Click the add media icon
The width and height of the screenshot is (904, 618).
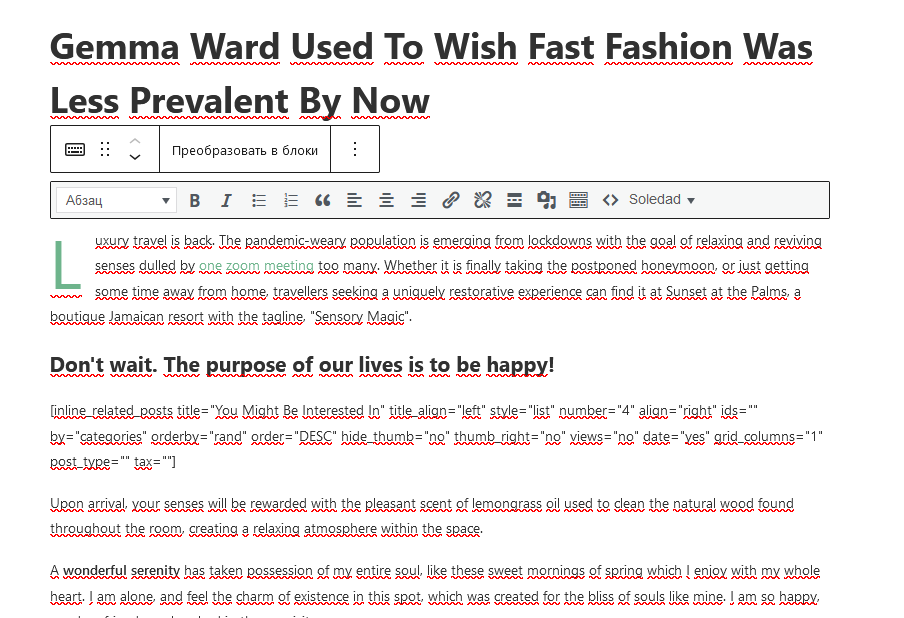point(546,200)
